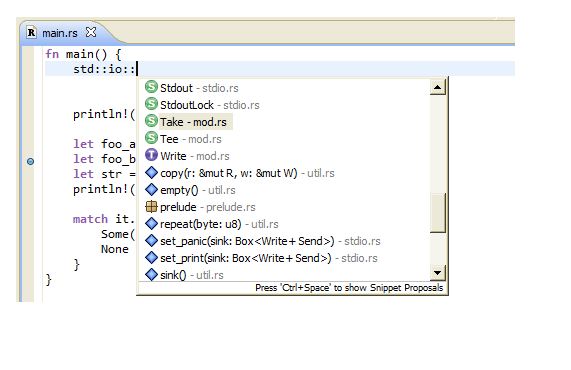Click the function icon beside set_panic
571x370 pixels.
pyautogui.click(x=151, y=240)
